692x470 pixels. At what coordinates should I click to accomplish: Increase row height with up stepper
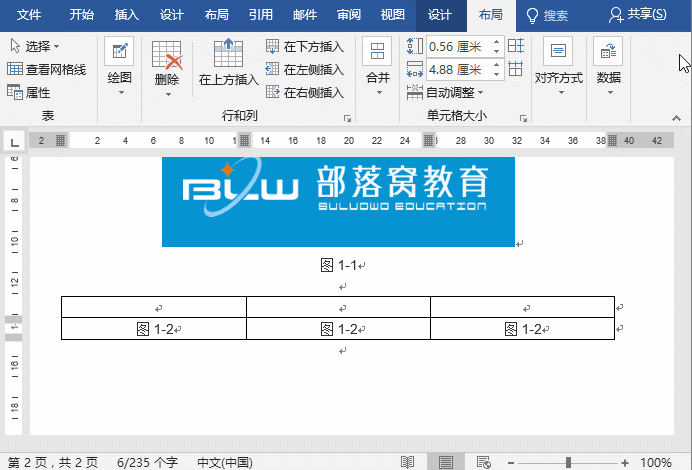coord(497,42)
